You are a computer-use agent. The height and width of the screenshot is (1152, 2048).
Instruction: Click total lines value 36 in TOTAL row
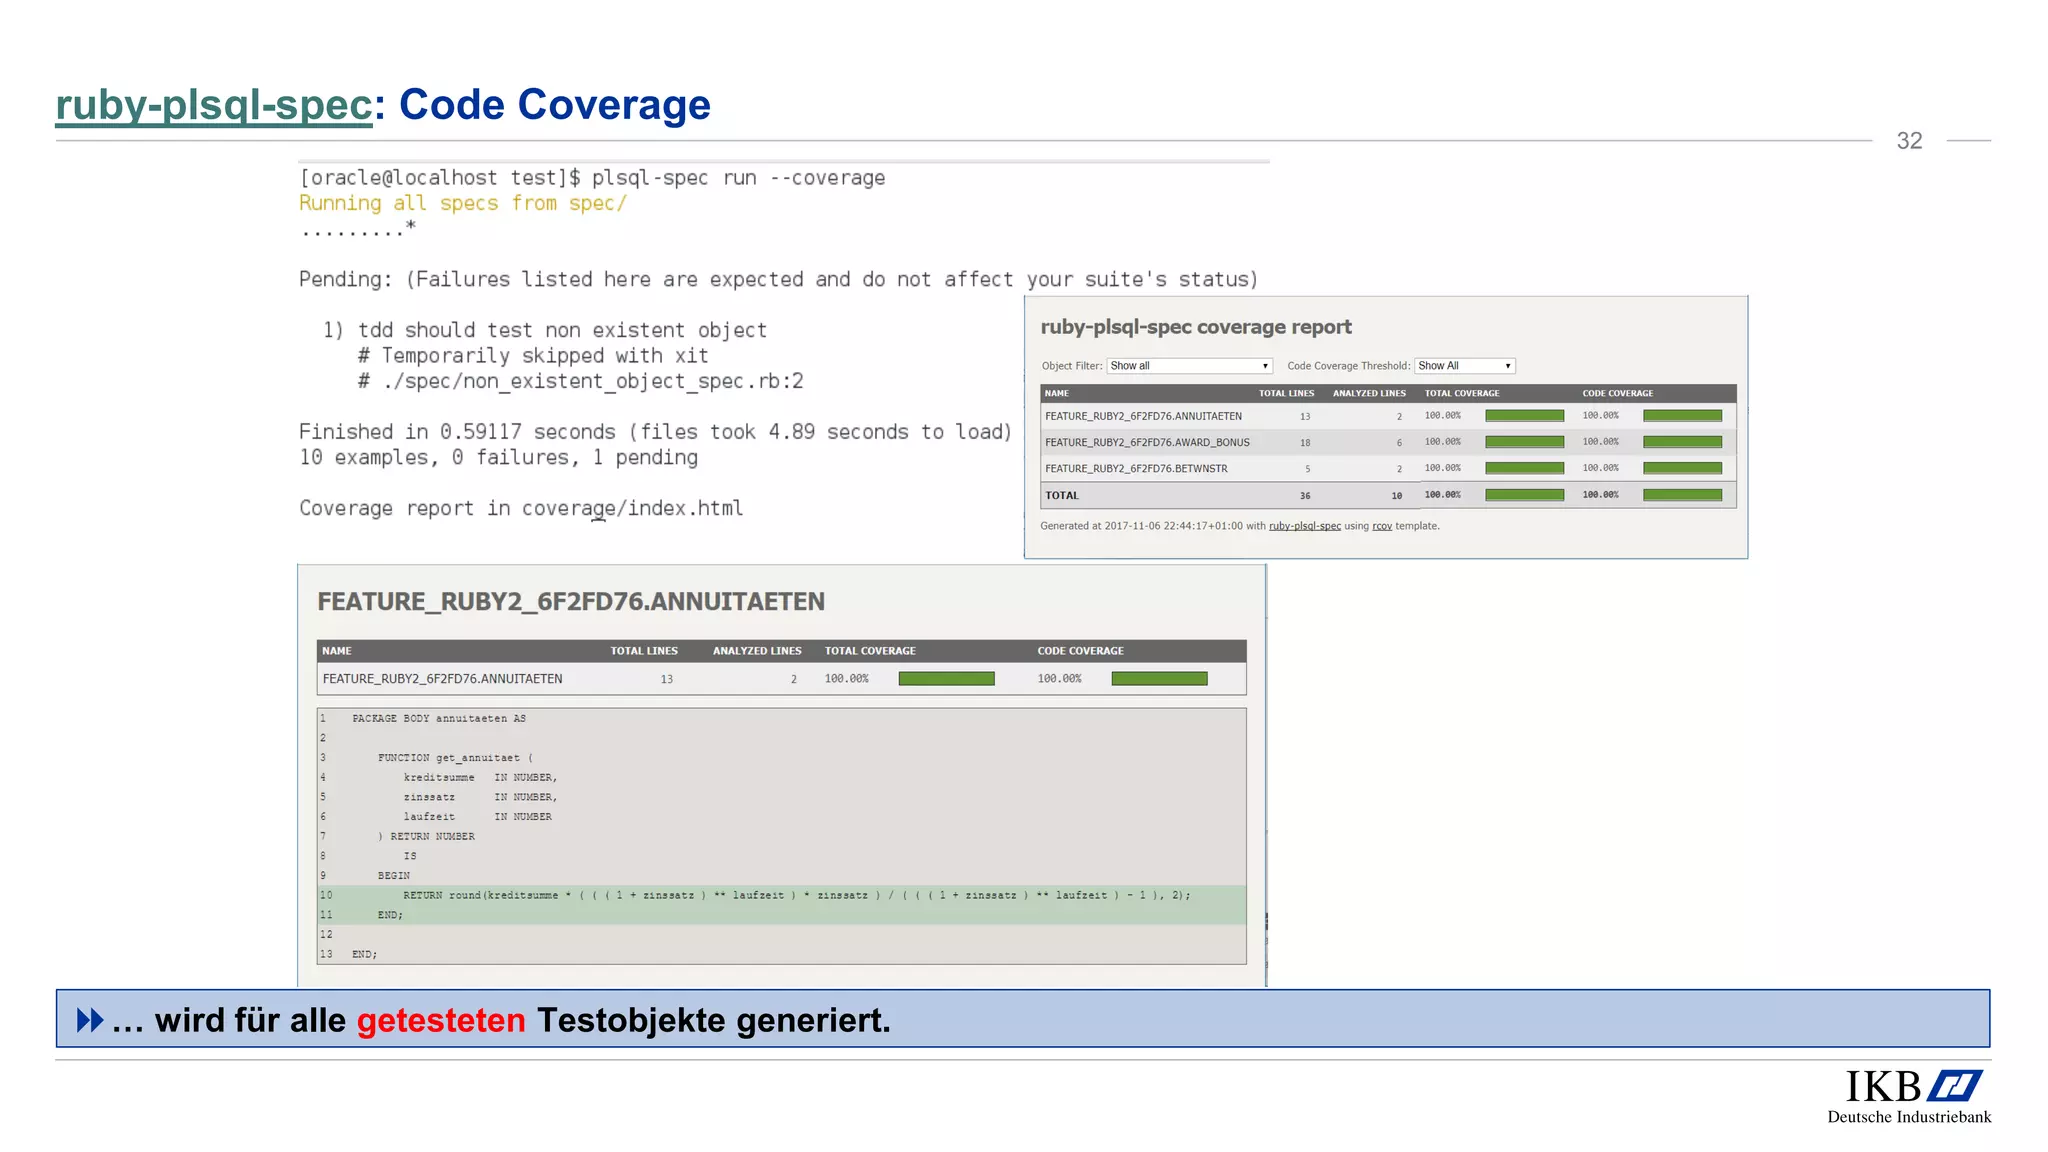point(1305,496)
